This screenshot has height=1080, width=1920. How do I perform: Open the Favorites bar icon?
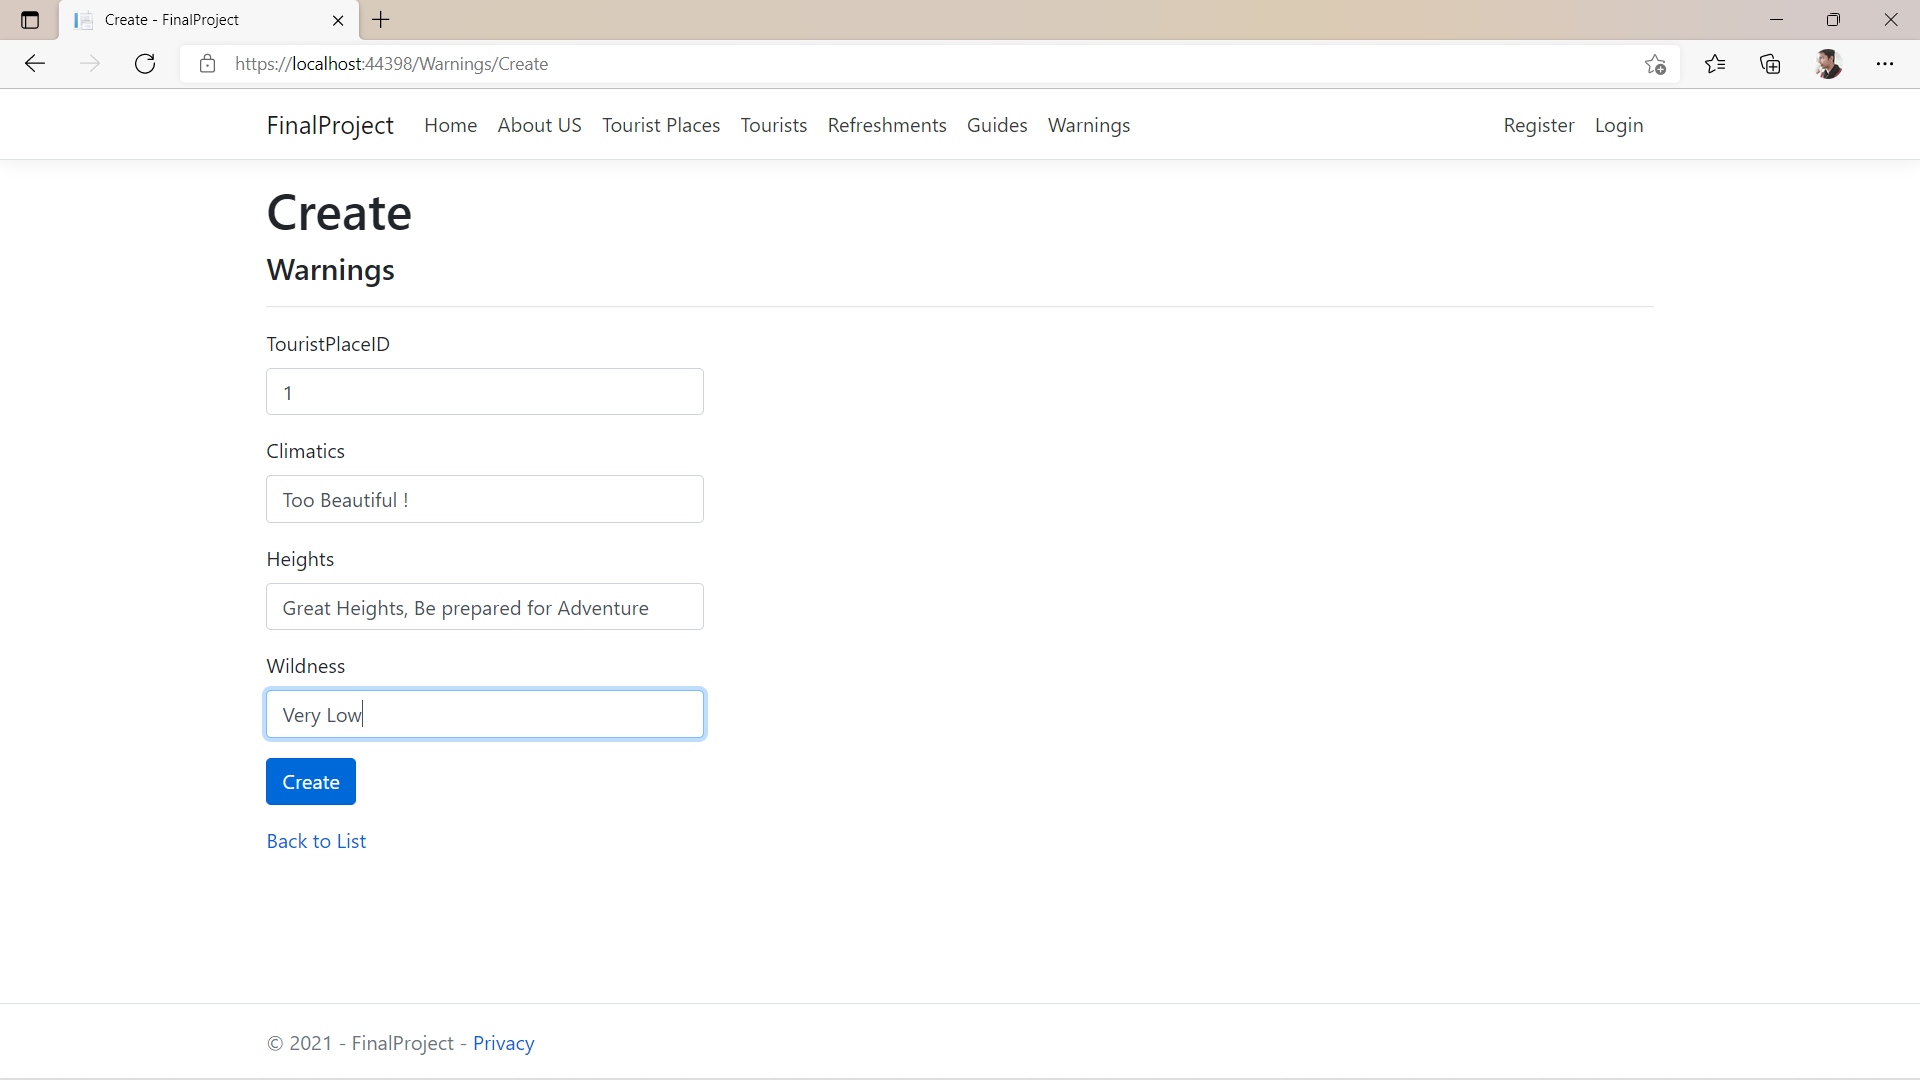tap(1715, 63)
